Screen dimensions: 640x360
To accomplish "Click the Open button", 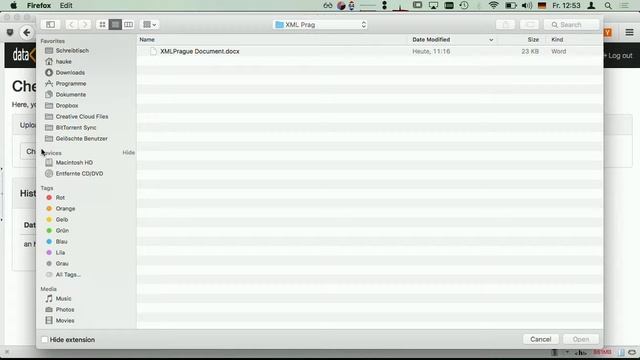I will 580,339.
